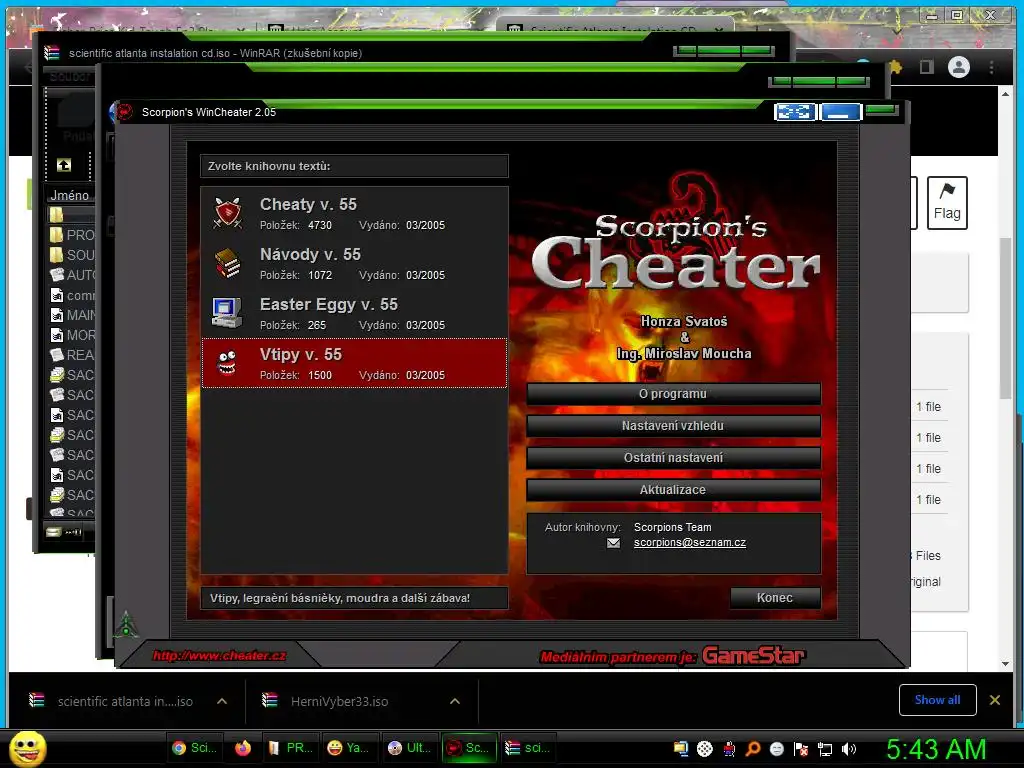This screenshot has width=1024, height=768.
Task: Click the first tray icon showing monitors
Action: click(x=681, y=749)
